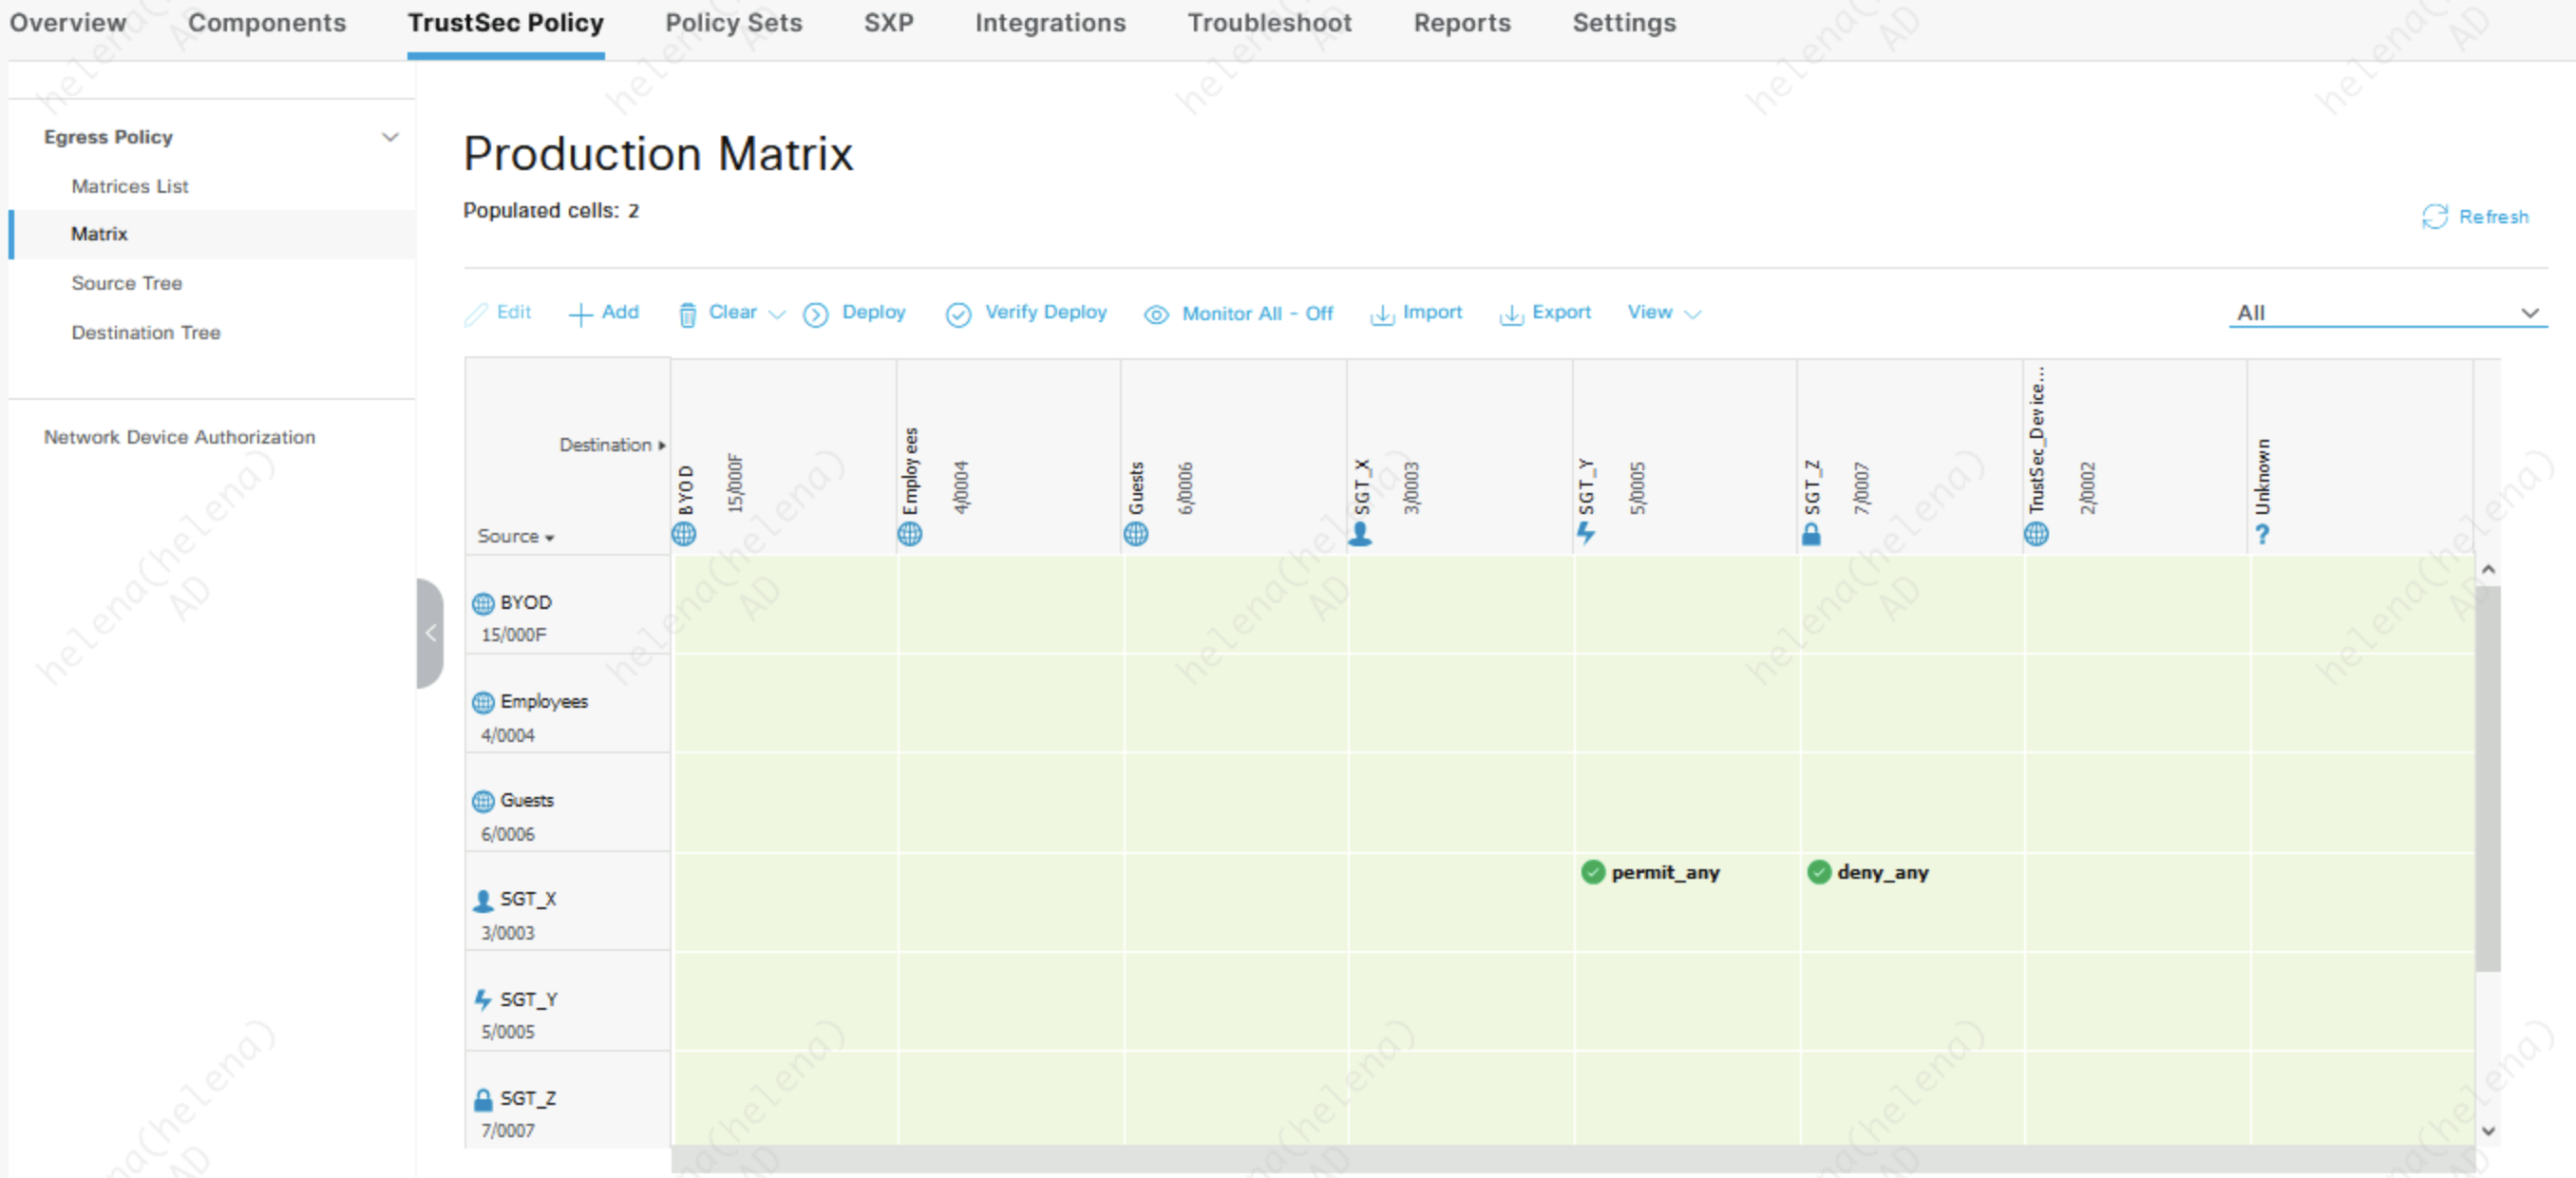Collapse the Egress Policy section chevron
2576x1178 pixels.
(x=390, y=137)
